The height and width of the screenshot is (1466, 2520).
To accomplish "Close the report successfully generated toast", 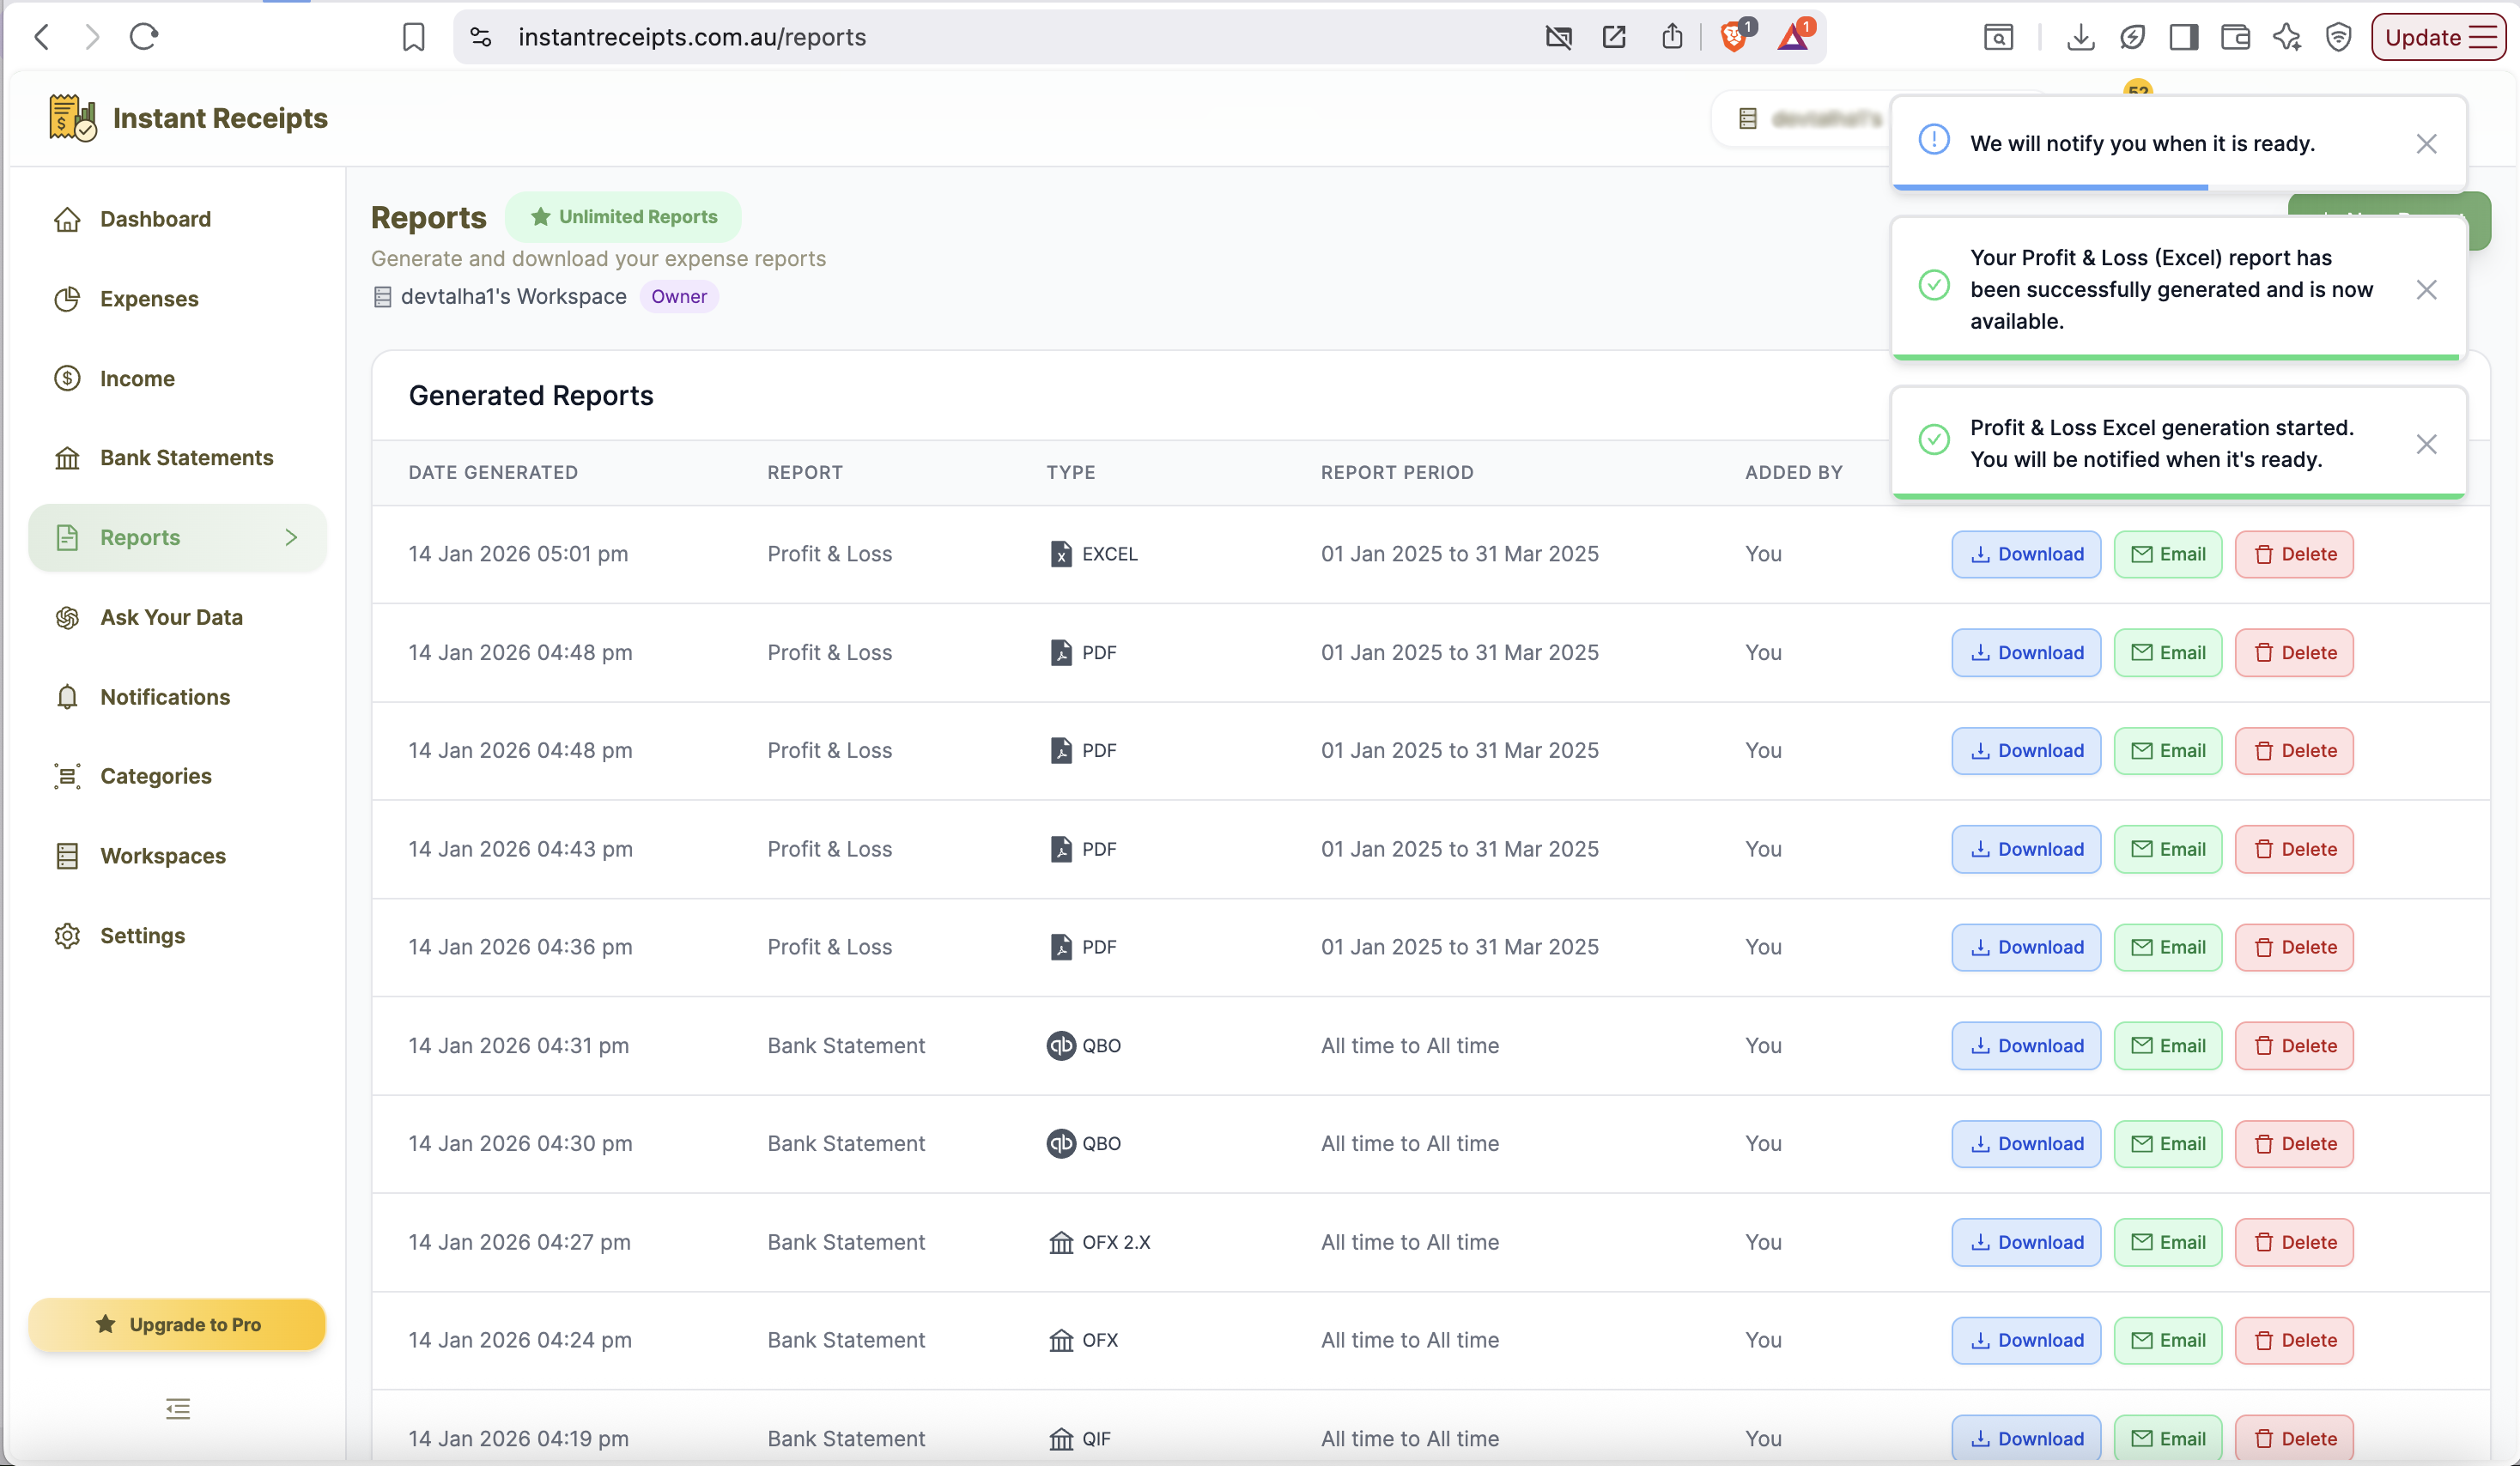I will coord(2426,290).
